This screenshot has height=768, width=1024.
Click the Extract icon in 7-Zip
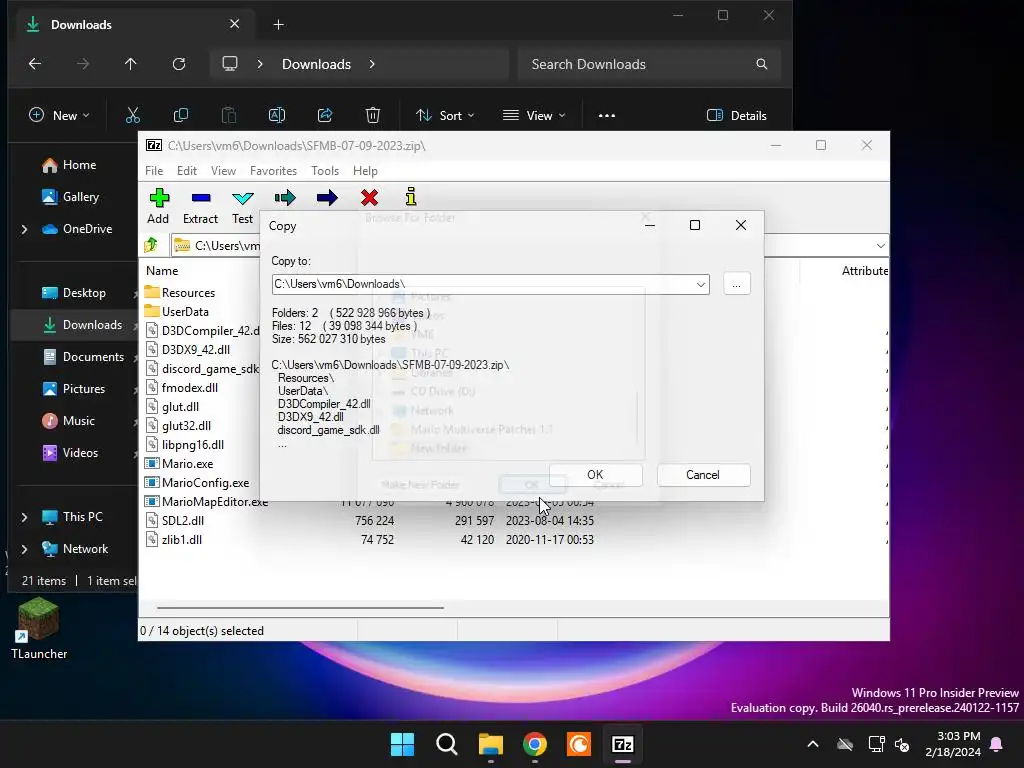(x=200, y=206)
